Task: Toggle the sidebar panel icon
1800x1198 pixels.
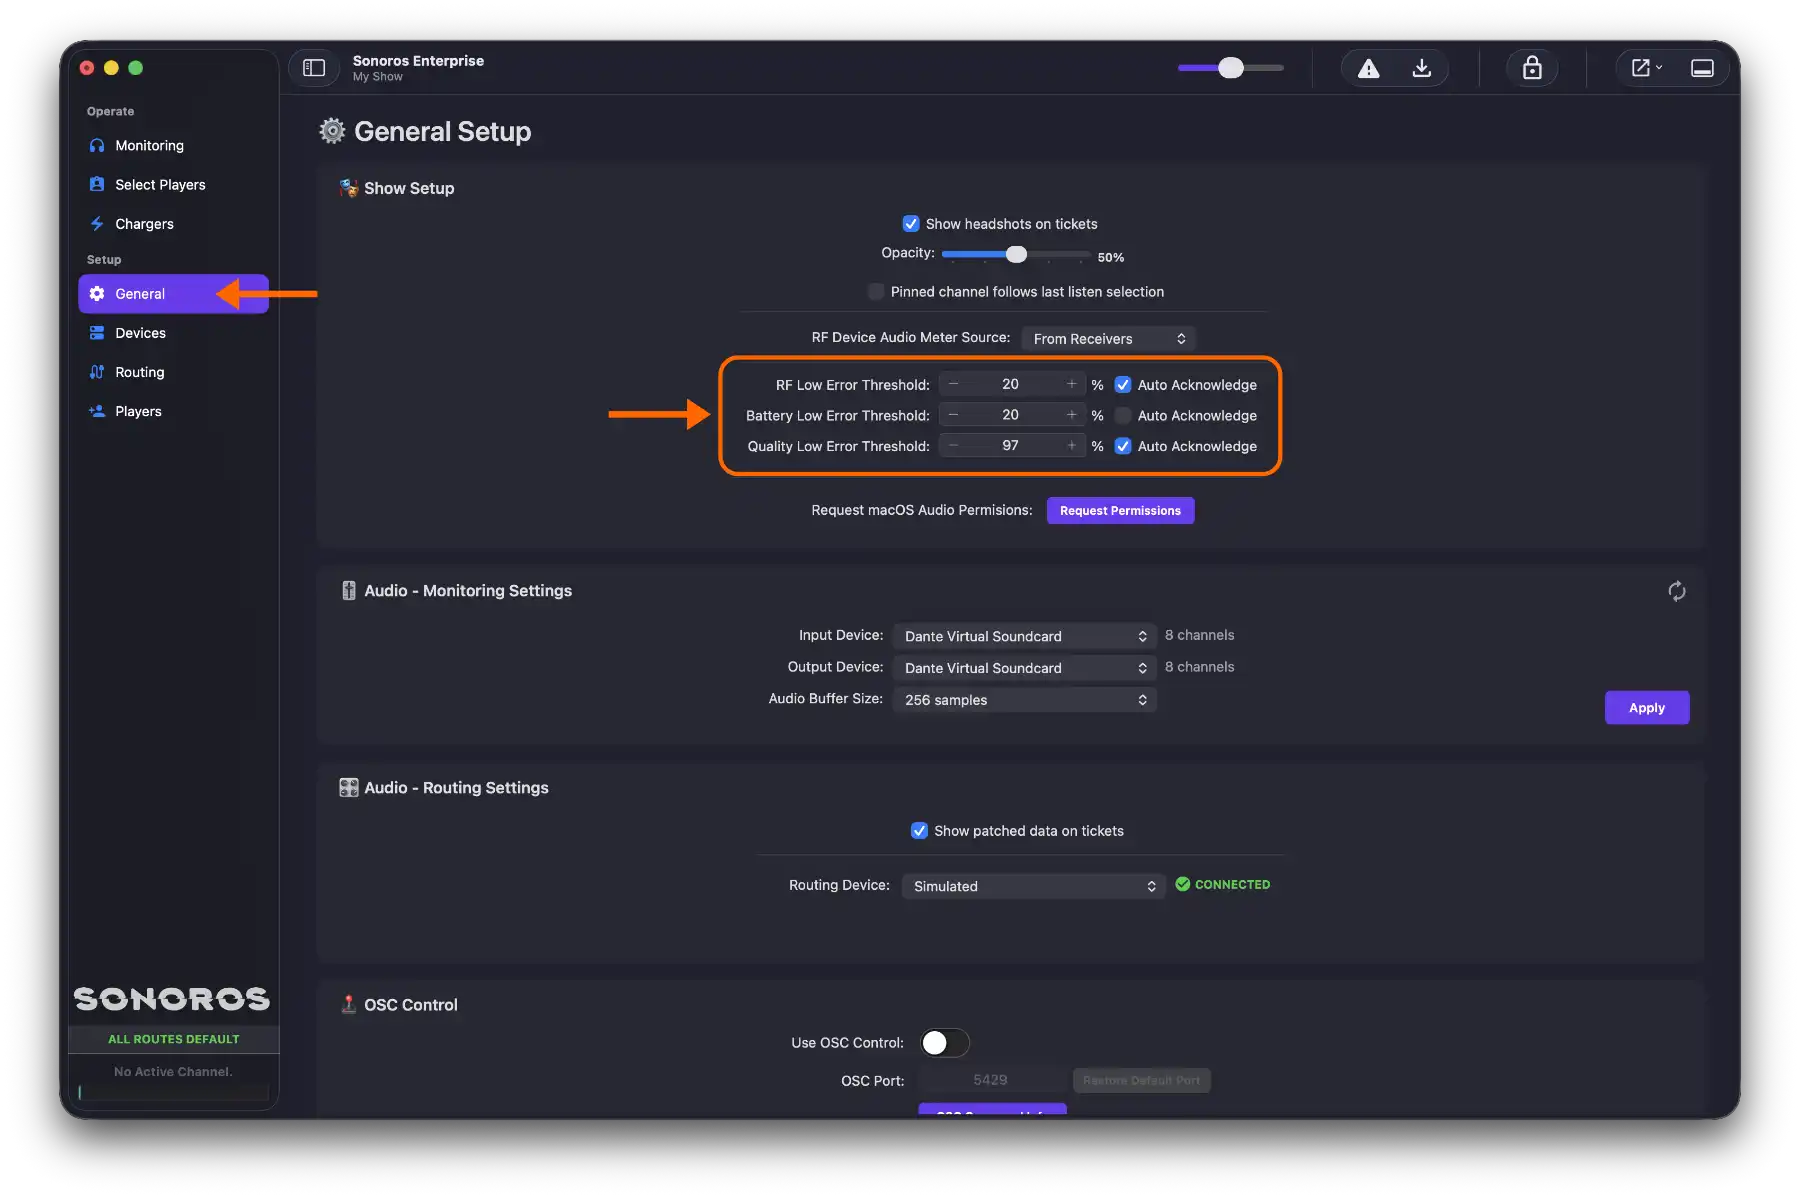Action: point(314,68)
